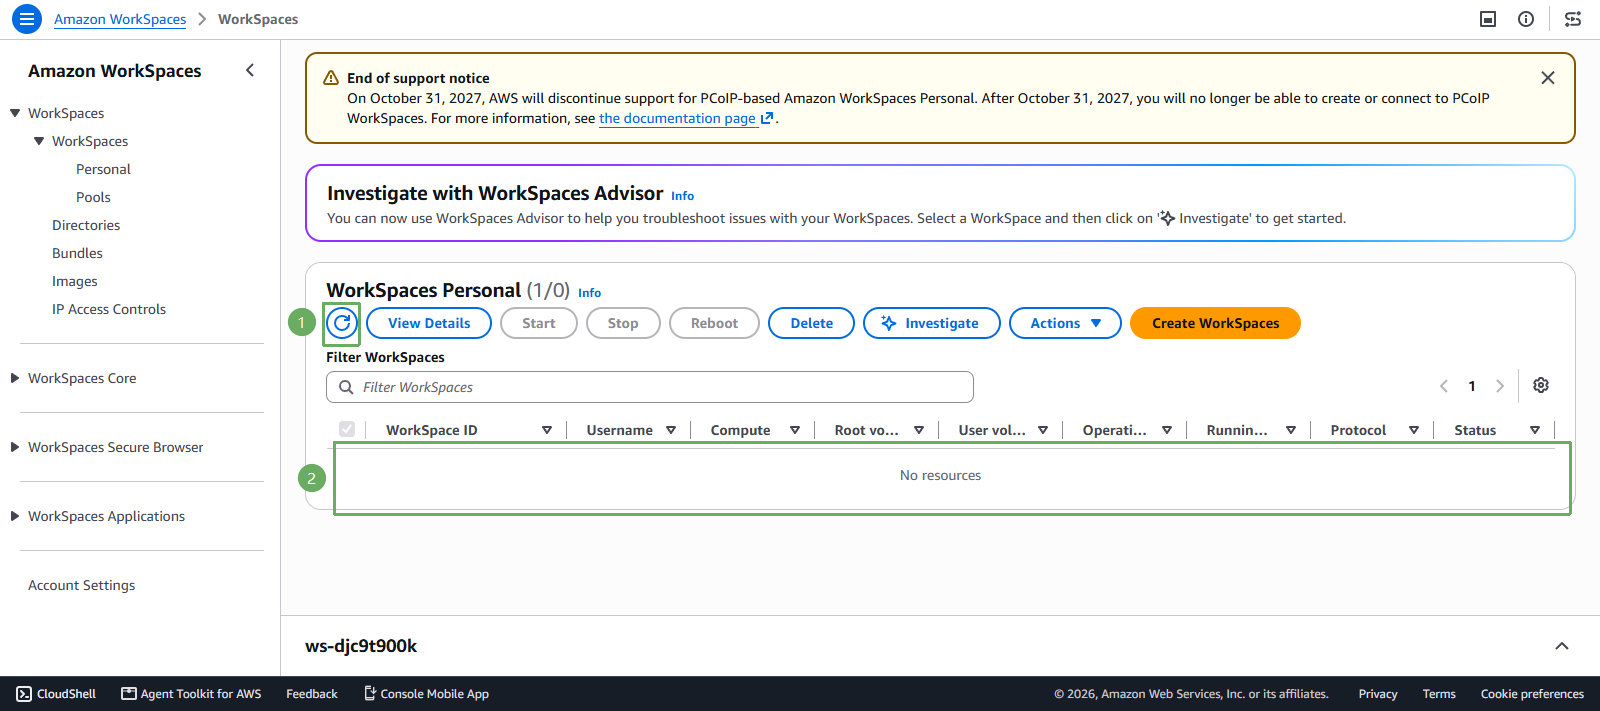Sort by Username column arrow
This screenshot has width=1600, height=711.
click(671, 430)
